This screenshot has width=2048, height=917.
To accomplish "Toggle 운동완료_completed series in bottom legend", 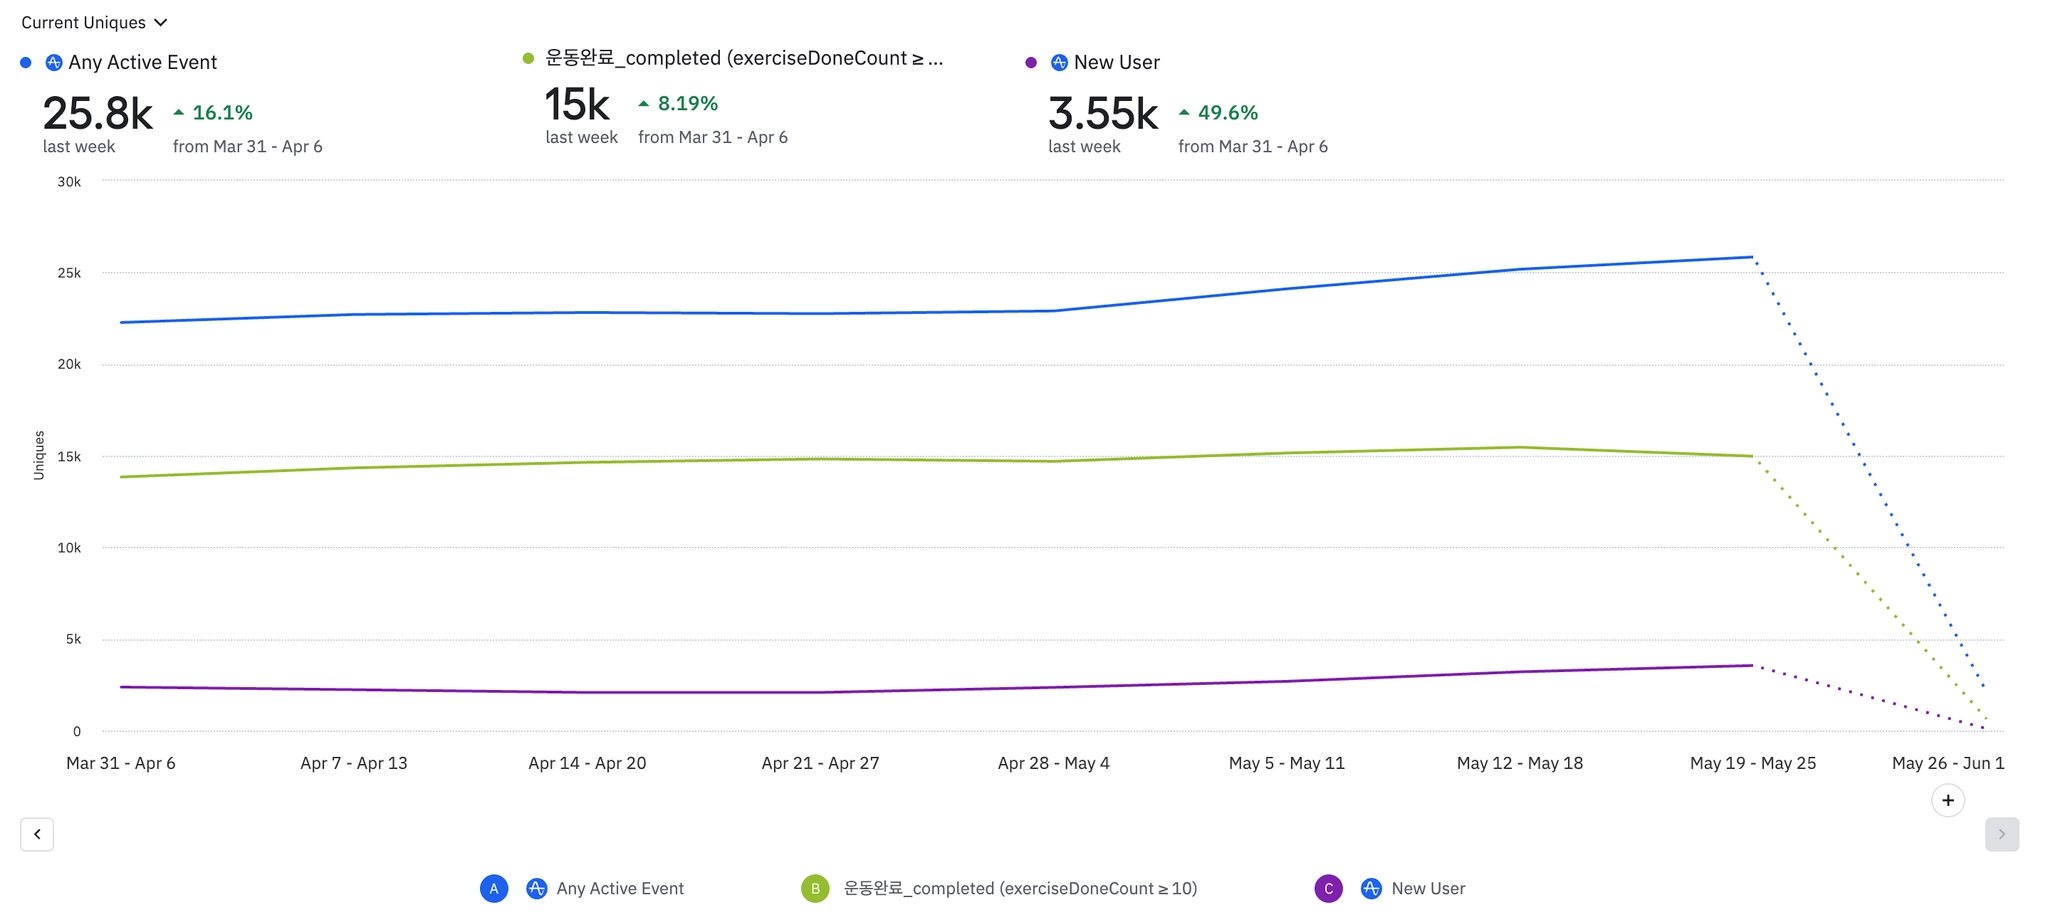I will pyautogui.click(x=1020, y=888).
